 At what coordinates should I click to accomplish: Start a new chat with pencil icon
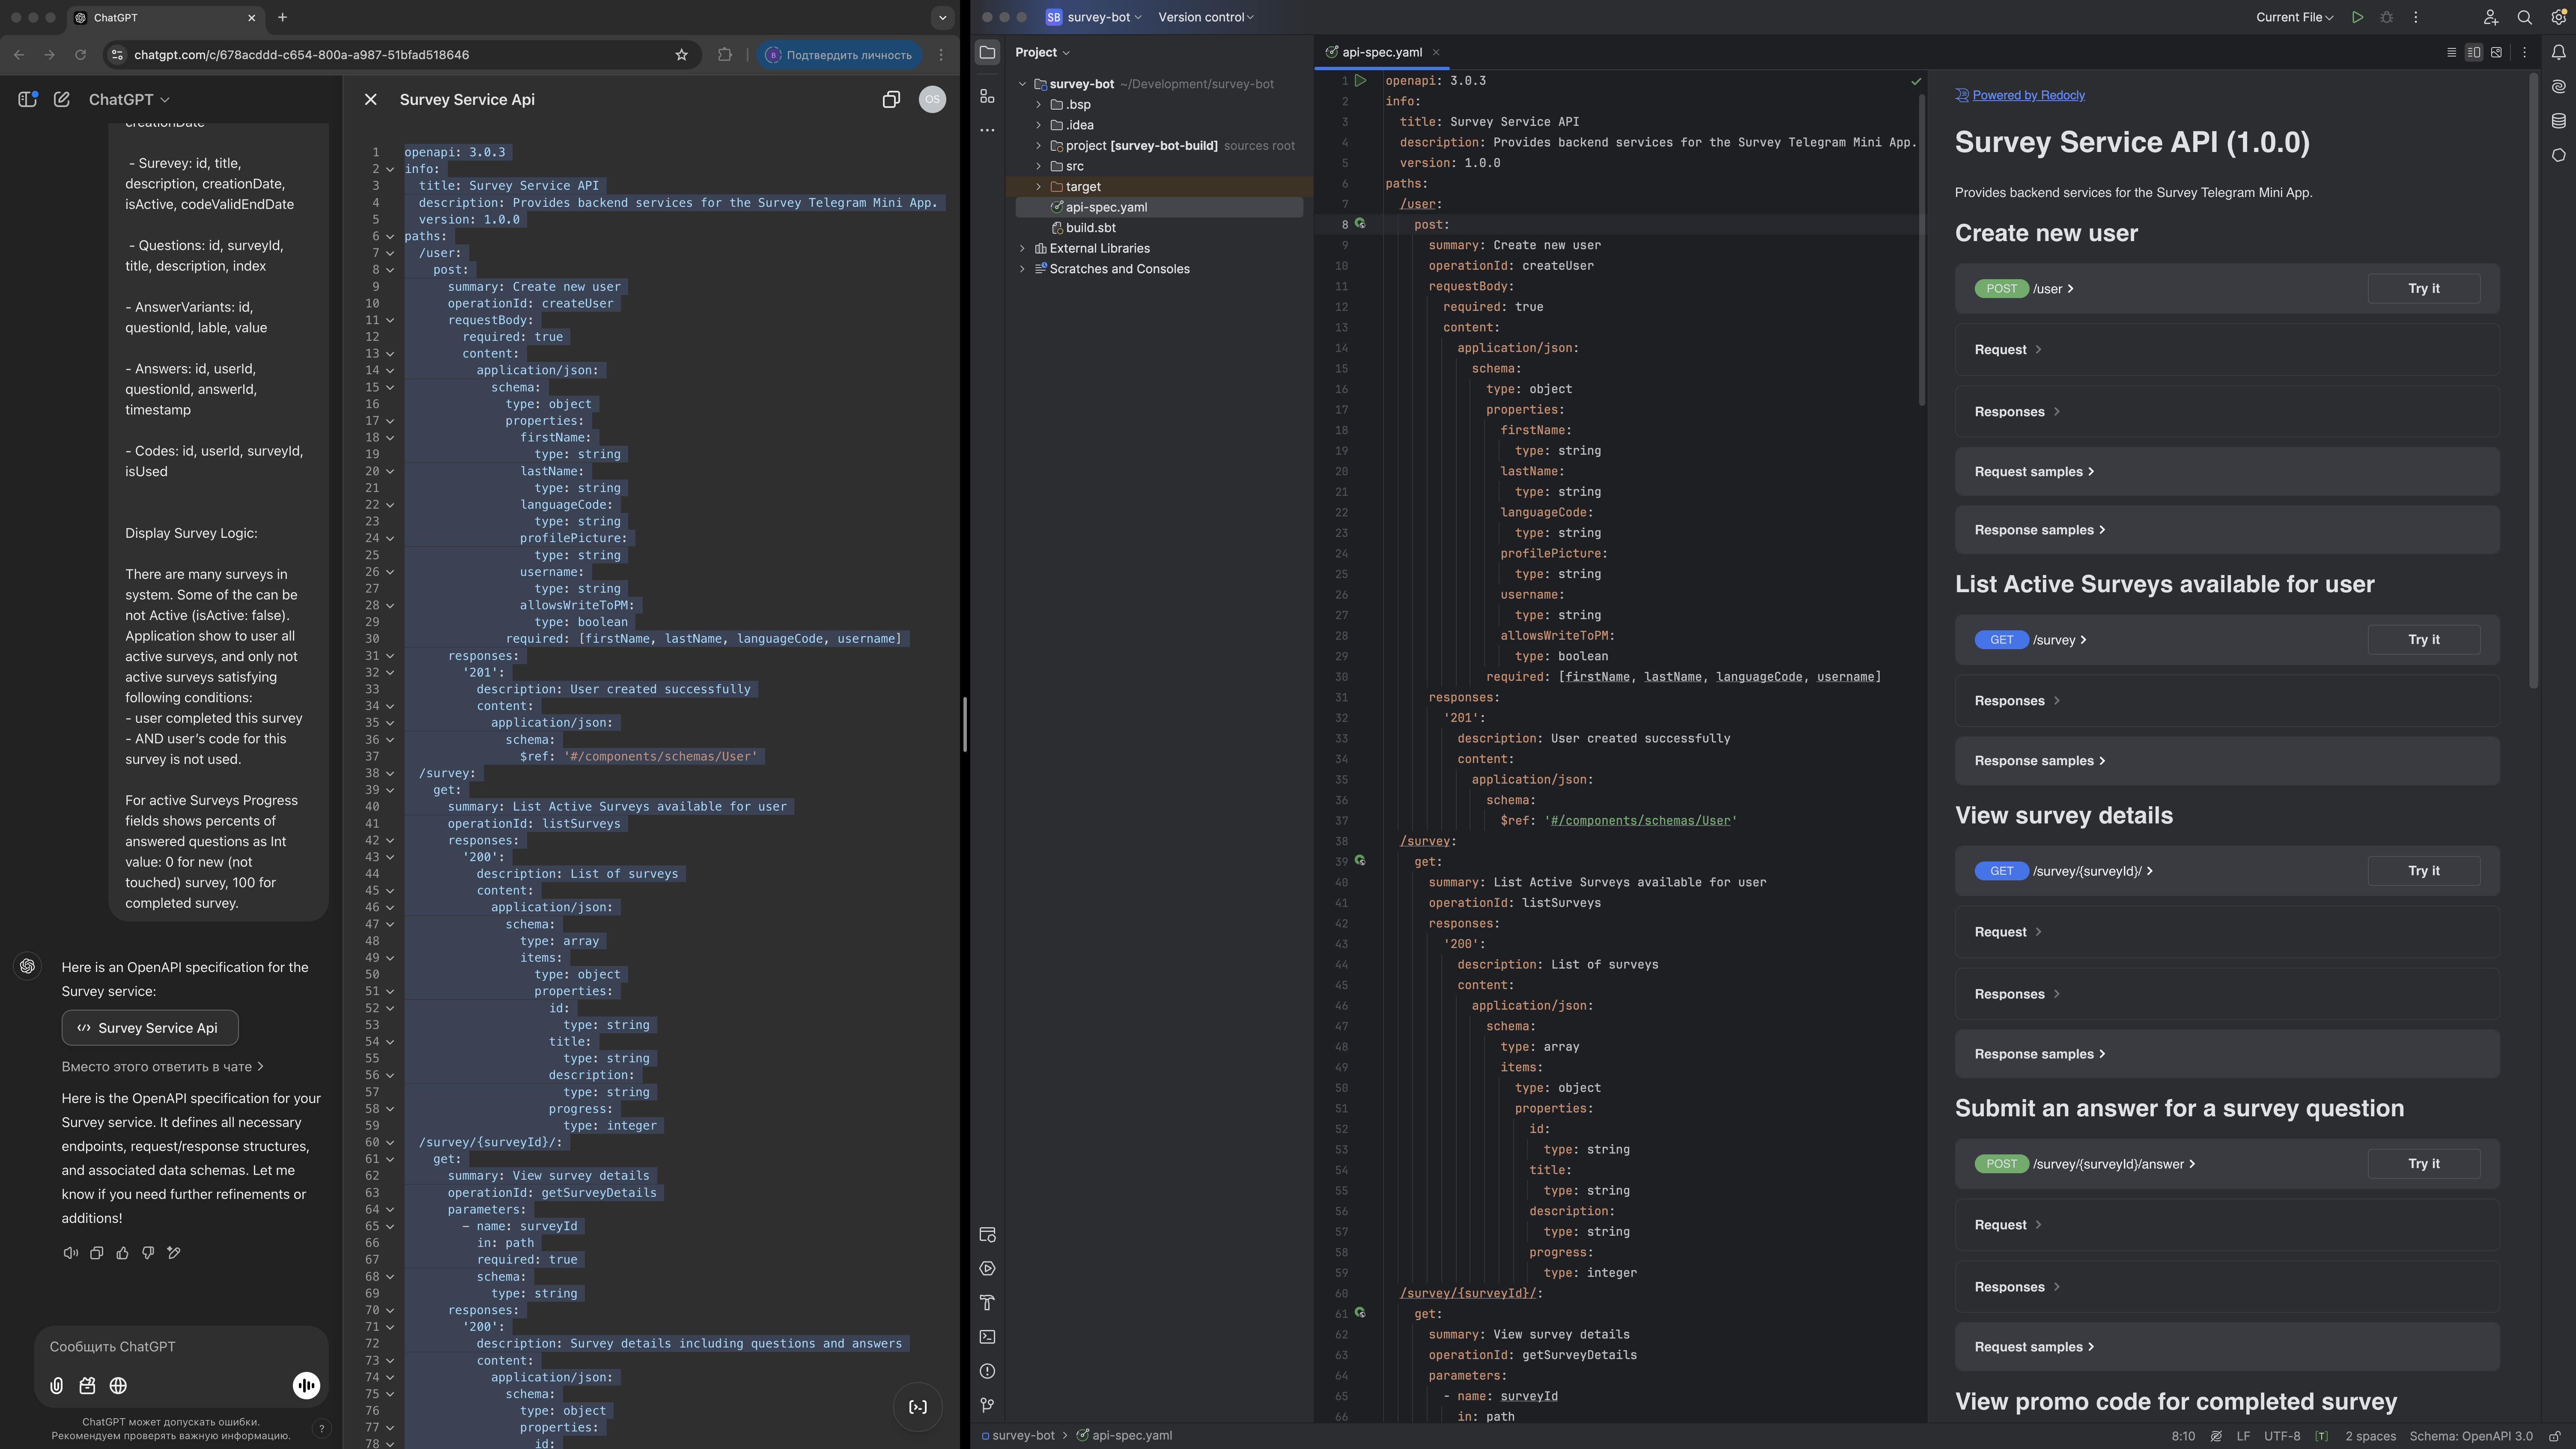pyautogui.click(x=62, y=99)
